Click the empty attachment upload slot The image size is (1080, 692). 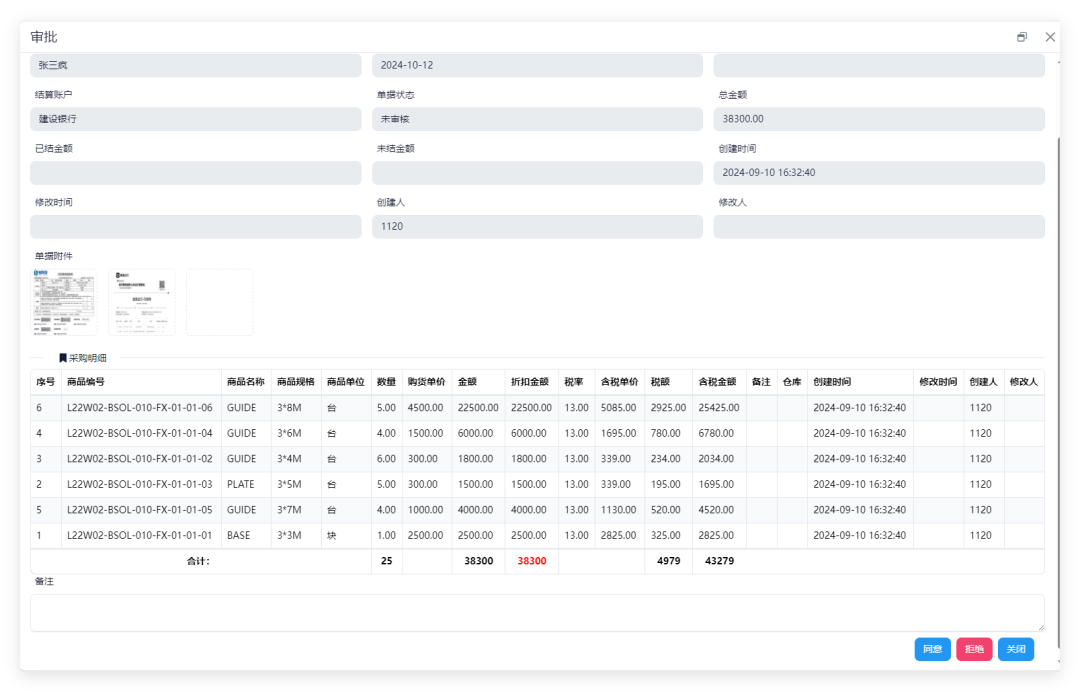[x=220, y=302]
